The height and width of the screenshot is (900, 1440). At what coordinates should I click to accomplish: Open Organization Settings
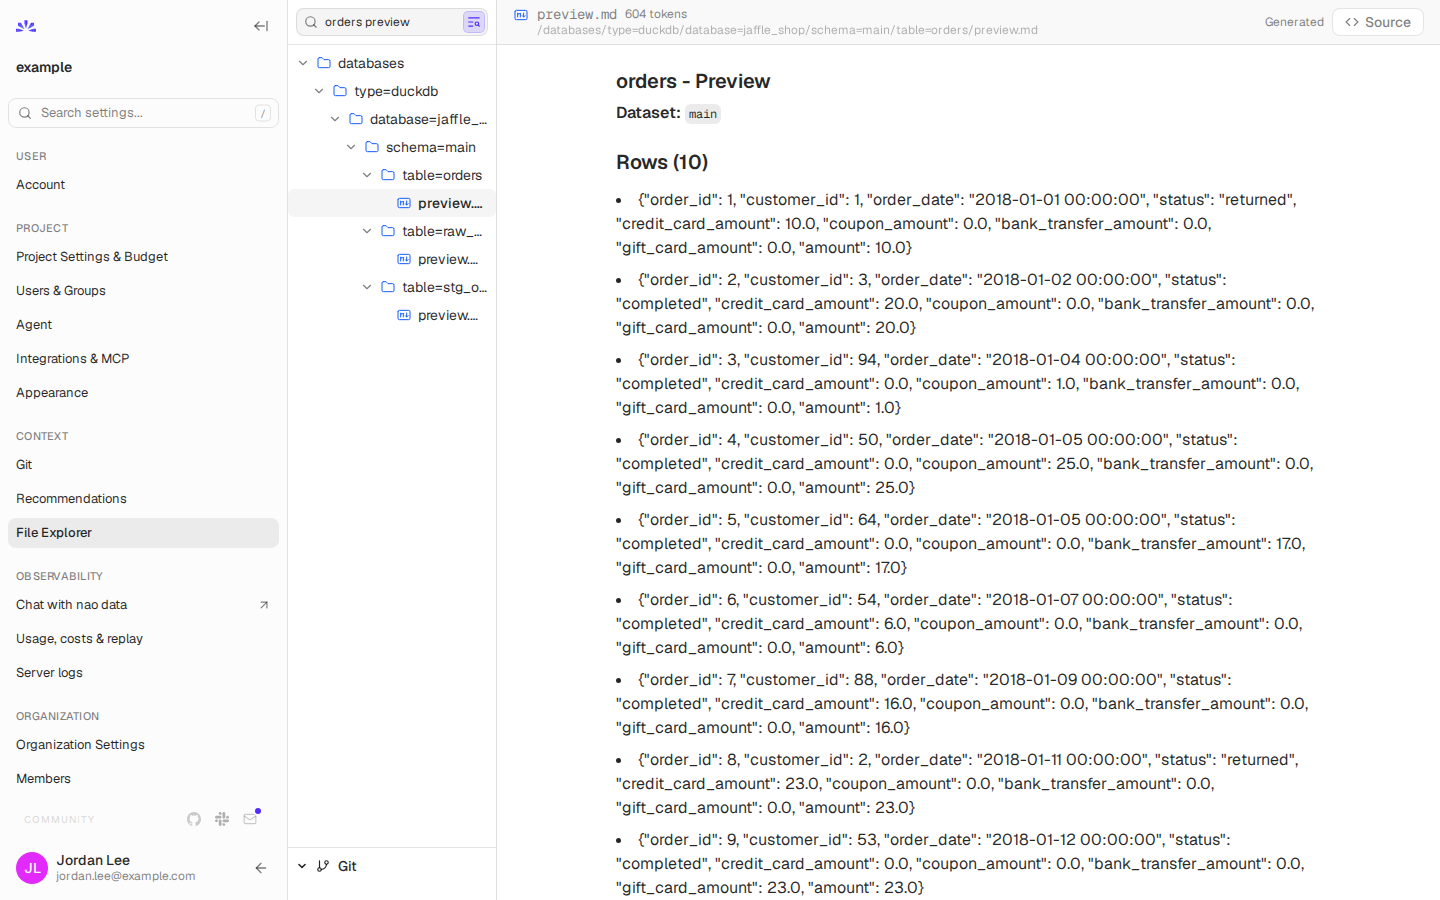pos(143,745)
